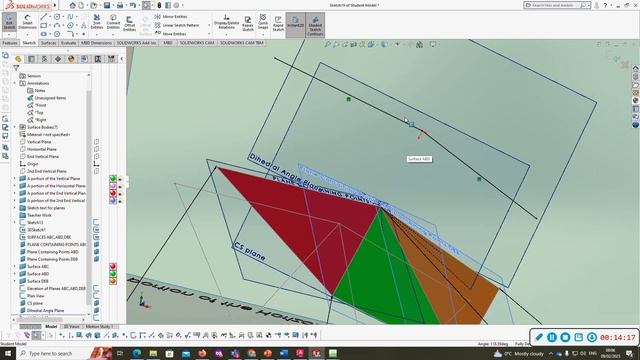The height and width of the screenshot is (360, 640).
Task: Open Display/Delete Relations
Action: tap(227, 22)
